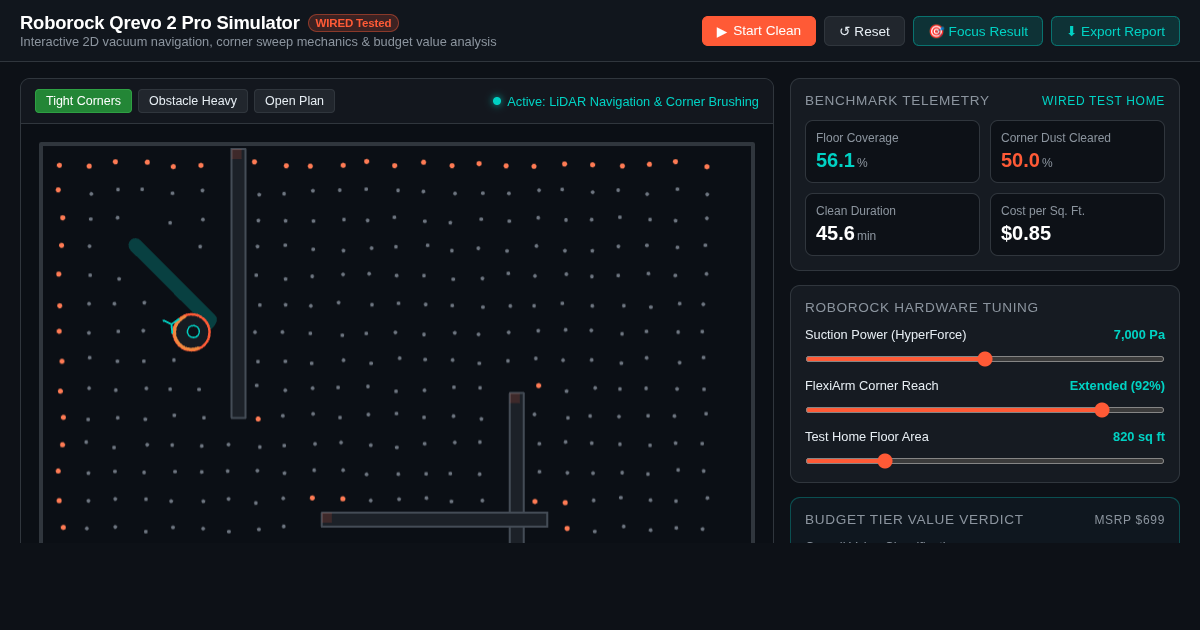This screenshot has height=630, width=1200.
Task: Click the Active LiDAR Navigation status text
Action: (x=633, y=101)
